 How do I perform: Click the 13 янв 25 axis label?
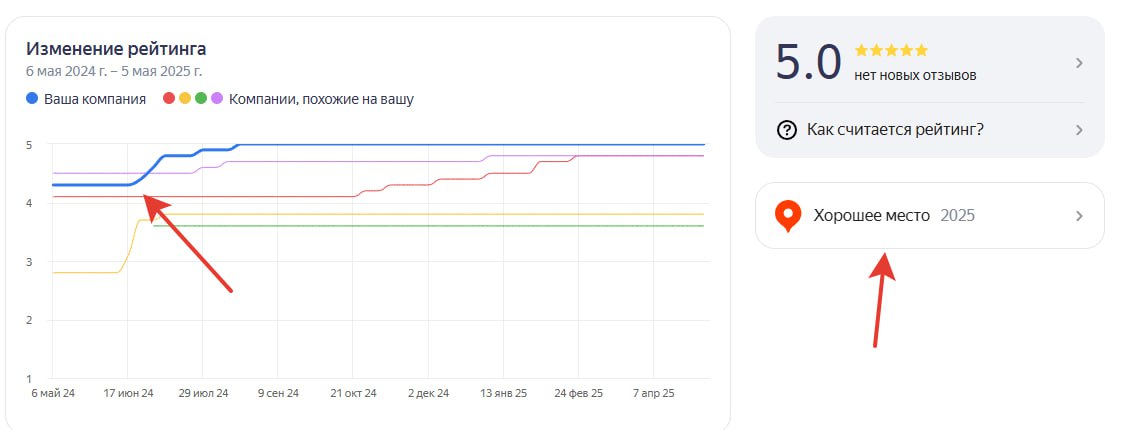coord(503,394)
